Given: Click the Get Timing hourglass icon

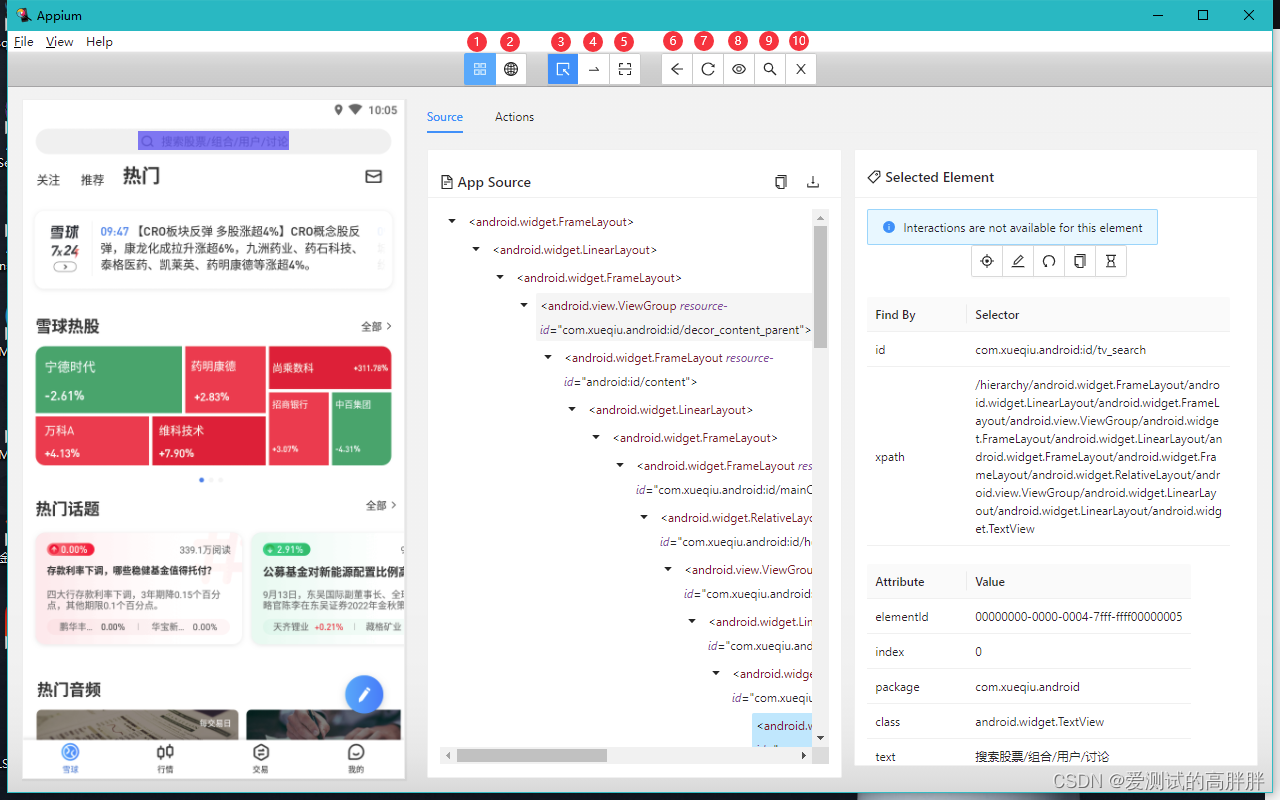Looking at the screenshot, I should [1111, 261].
